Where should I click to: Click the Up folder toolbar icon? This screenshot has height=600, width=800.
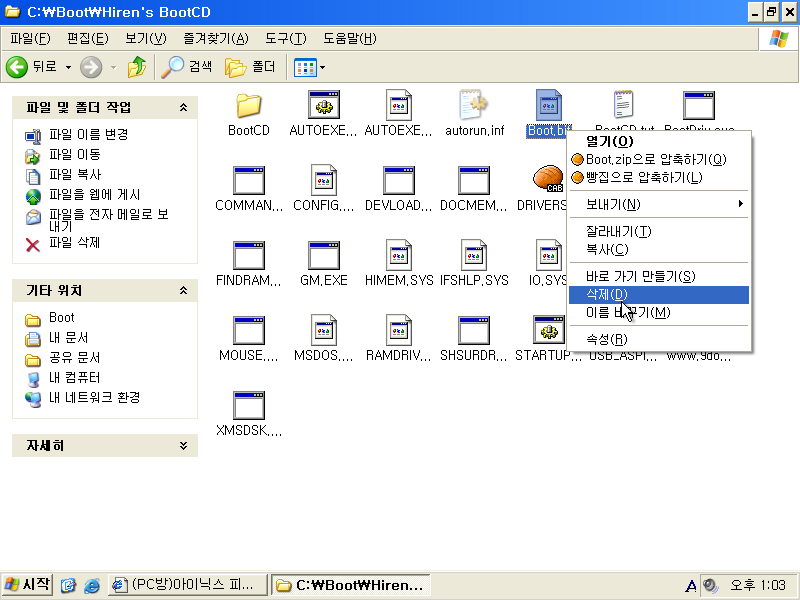coord(137,67)
